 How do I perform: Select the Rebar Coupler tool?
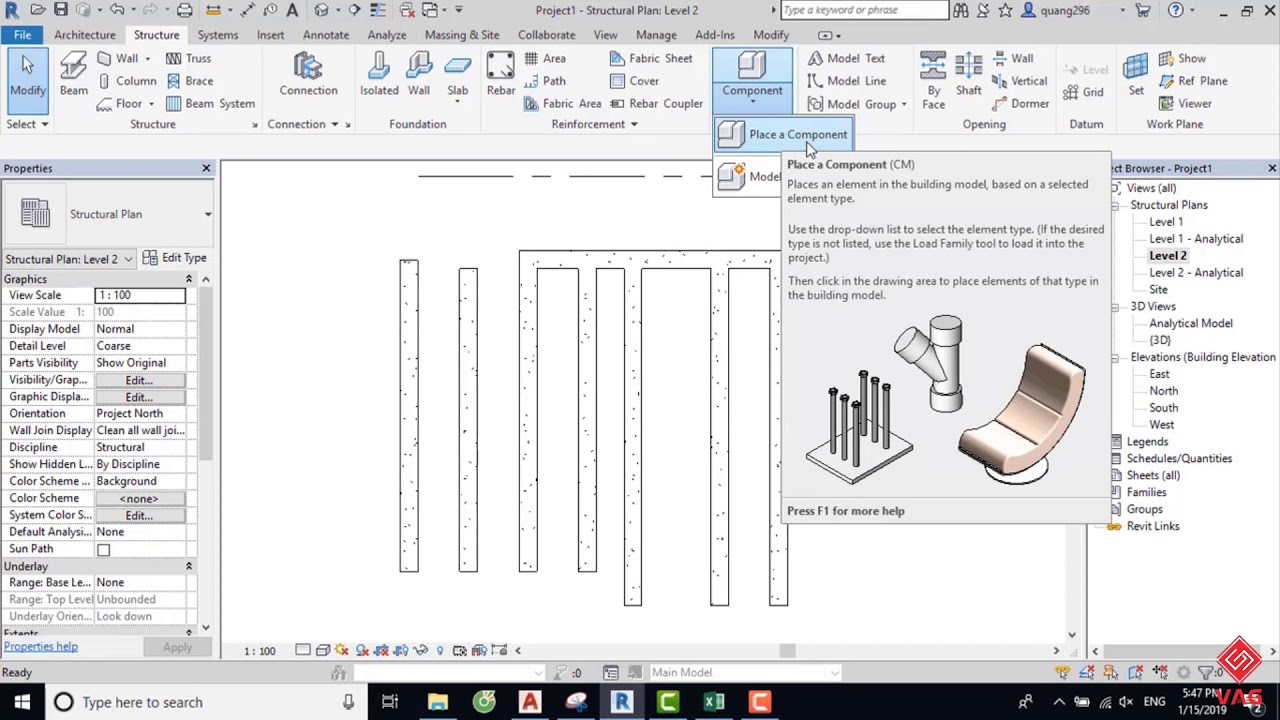(656, 103)
